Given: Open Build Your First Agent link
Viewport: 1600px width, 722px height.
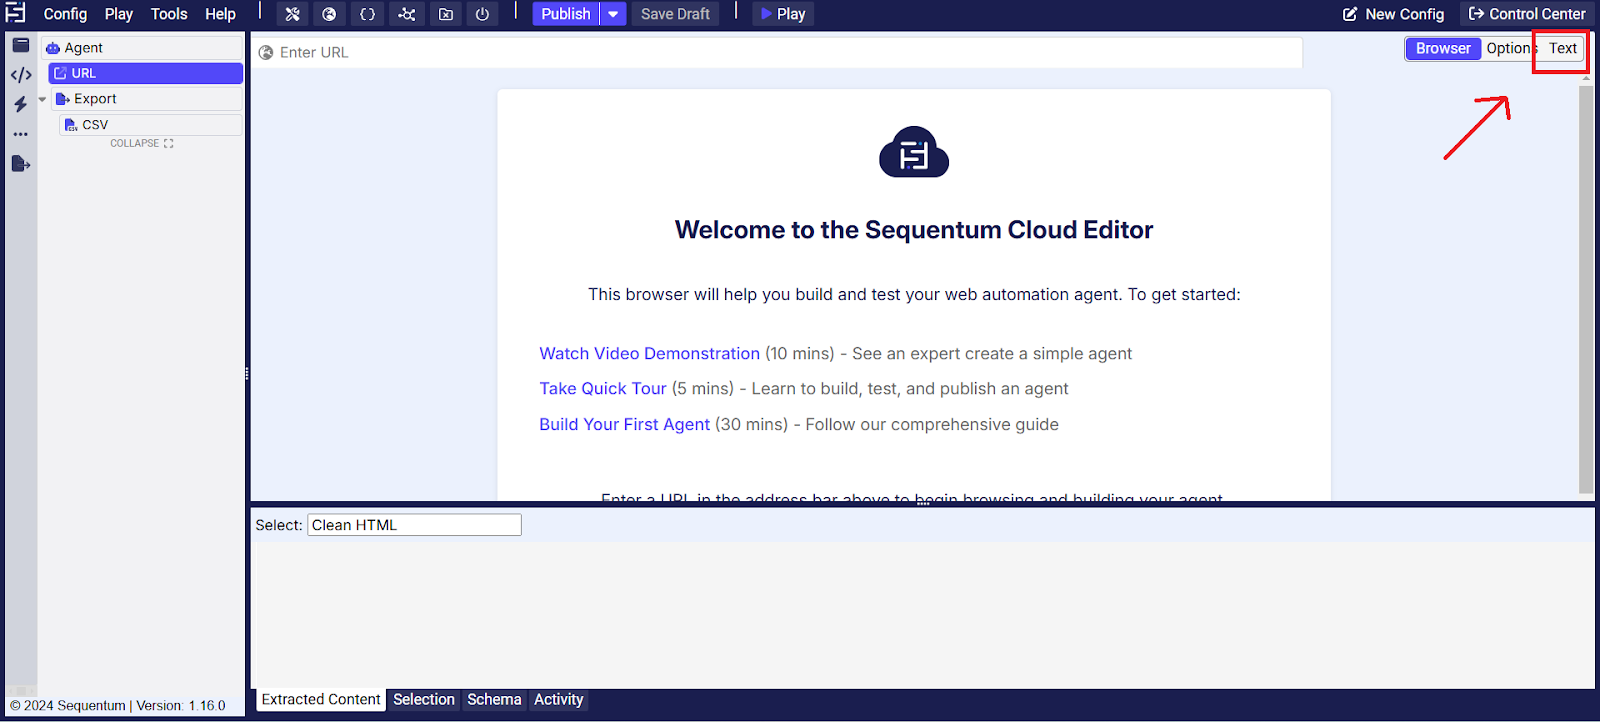Looking at the screenshot, I should pos(624,425).
